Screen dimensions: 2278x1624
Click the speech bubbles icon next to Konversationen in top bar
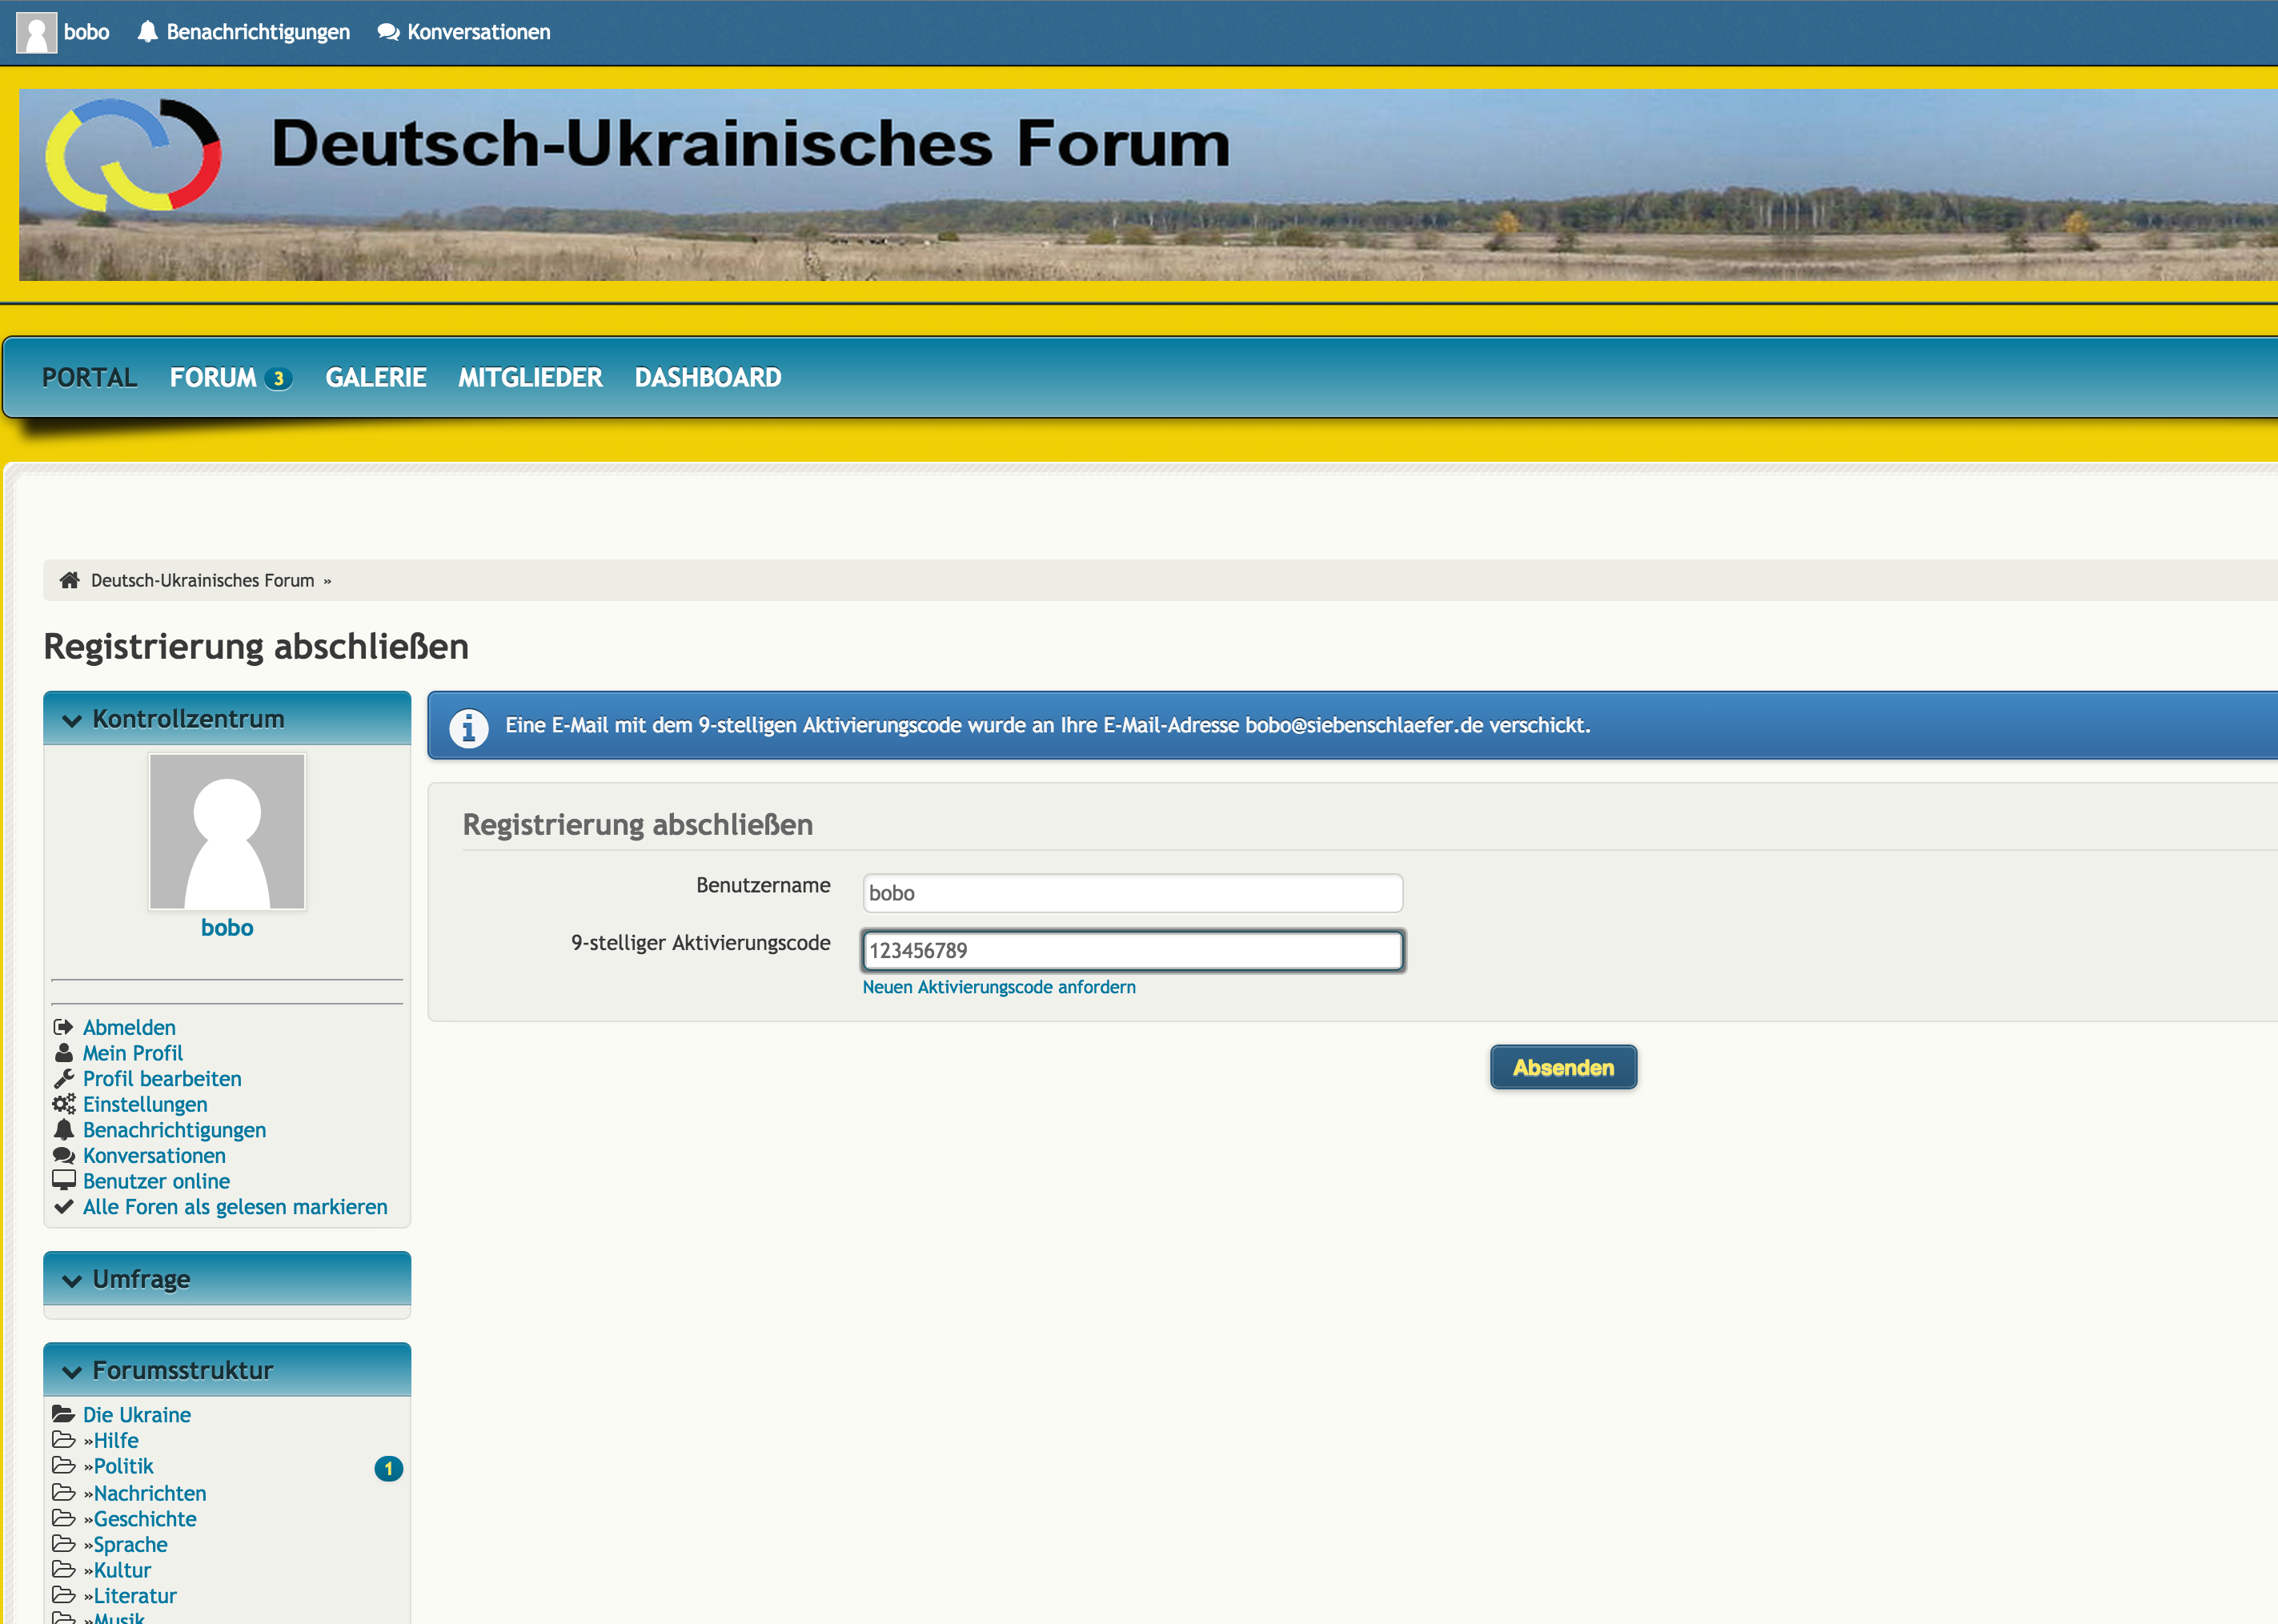click(x=388, y=32)
